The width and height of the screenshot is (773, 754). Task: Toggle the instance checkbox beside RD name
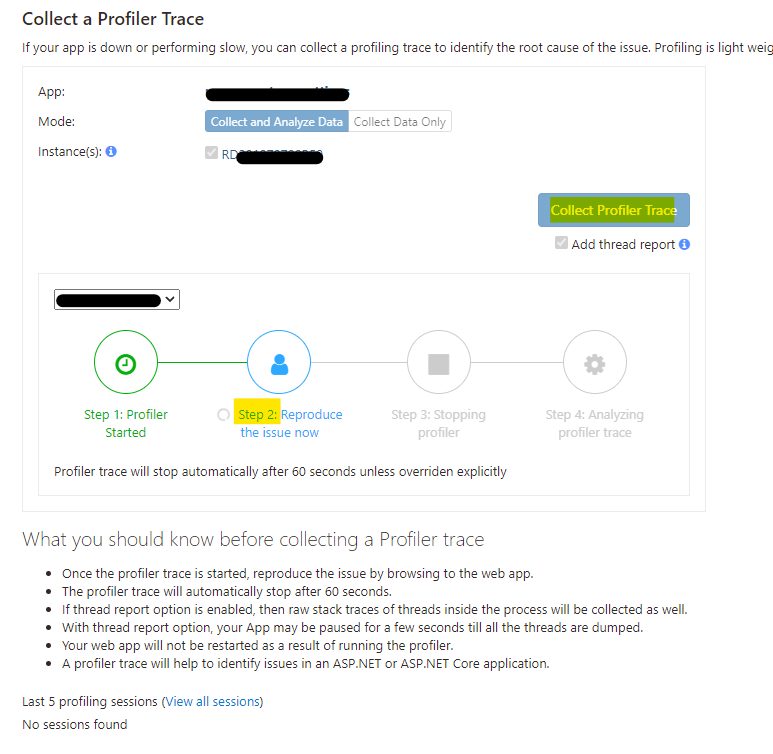pyautogui.click(x=211, y=153)
